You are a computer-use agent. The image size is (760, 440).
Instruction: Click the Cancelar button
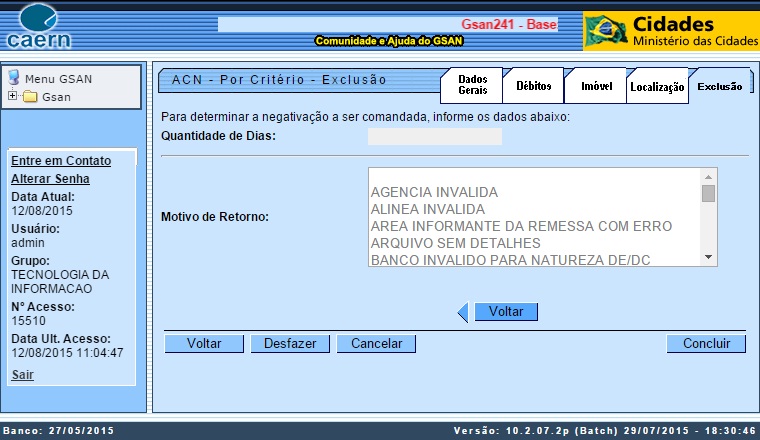[376, 344]
